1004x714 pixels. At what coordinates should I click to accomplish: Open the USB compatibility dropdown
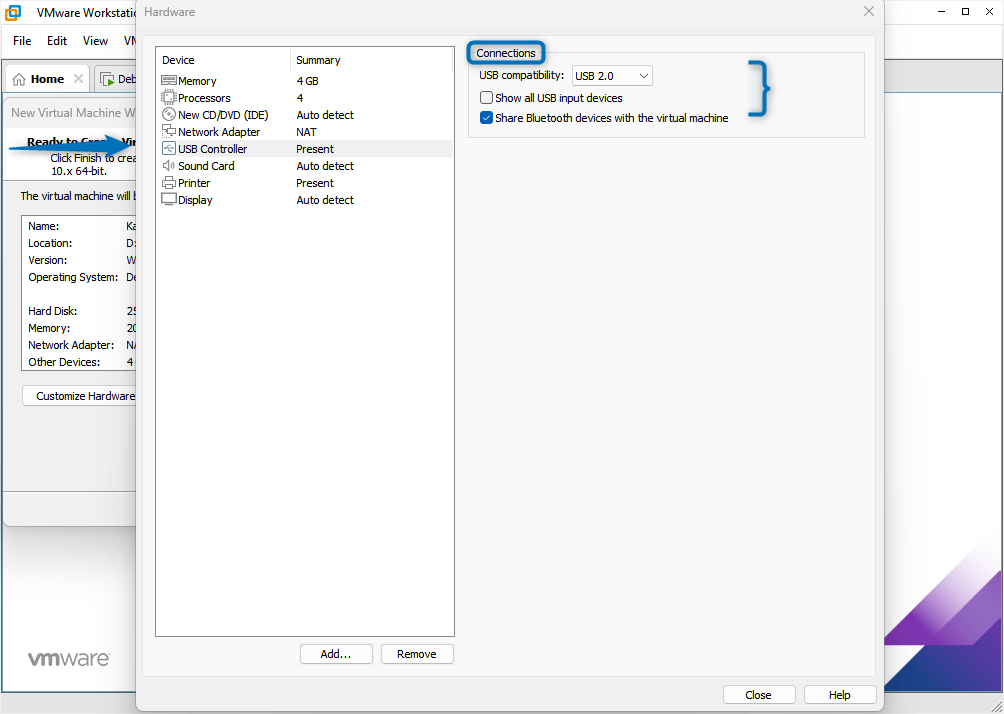pos(612,75)
